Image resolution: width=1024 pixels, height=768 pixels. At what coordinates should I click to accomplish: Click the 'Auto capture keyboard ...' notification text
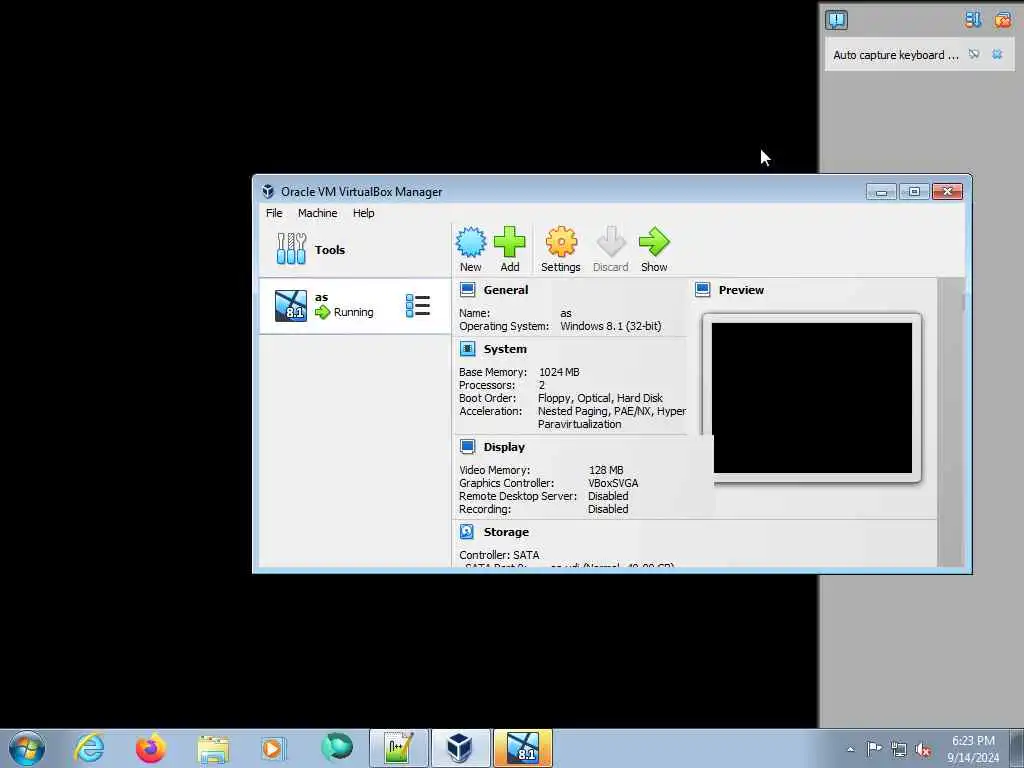click(x=895, y=55)
